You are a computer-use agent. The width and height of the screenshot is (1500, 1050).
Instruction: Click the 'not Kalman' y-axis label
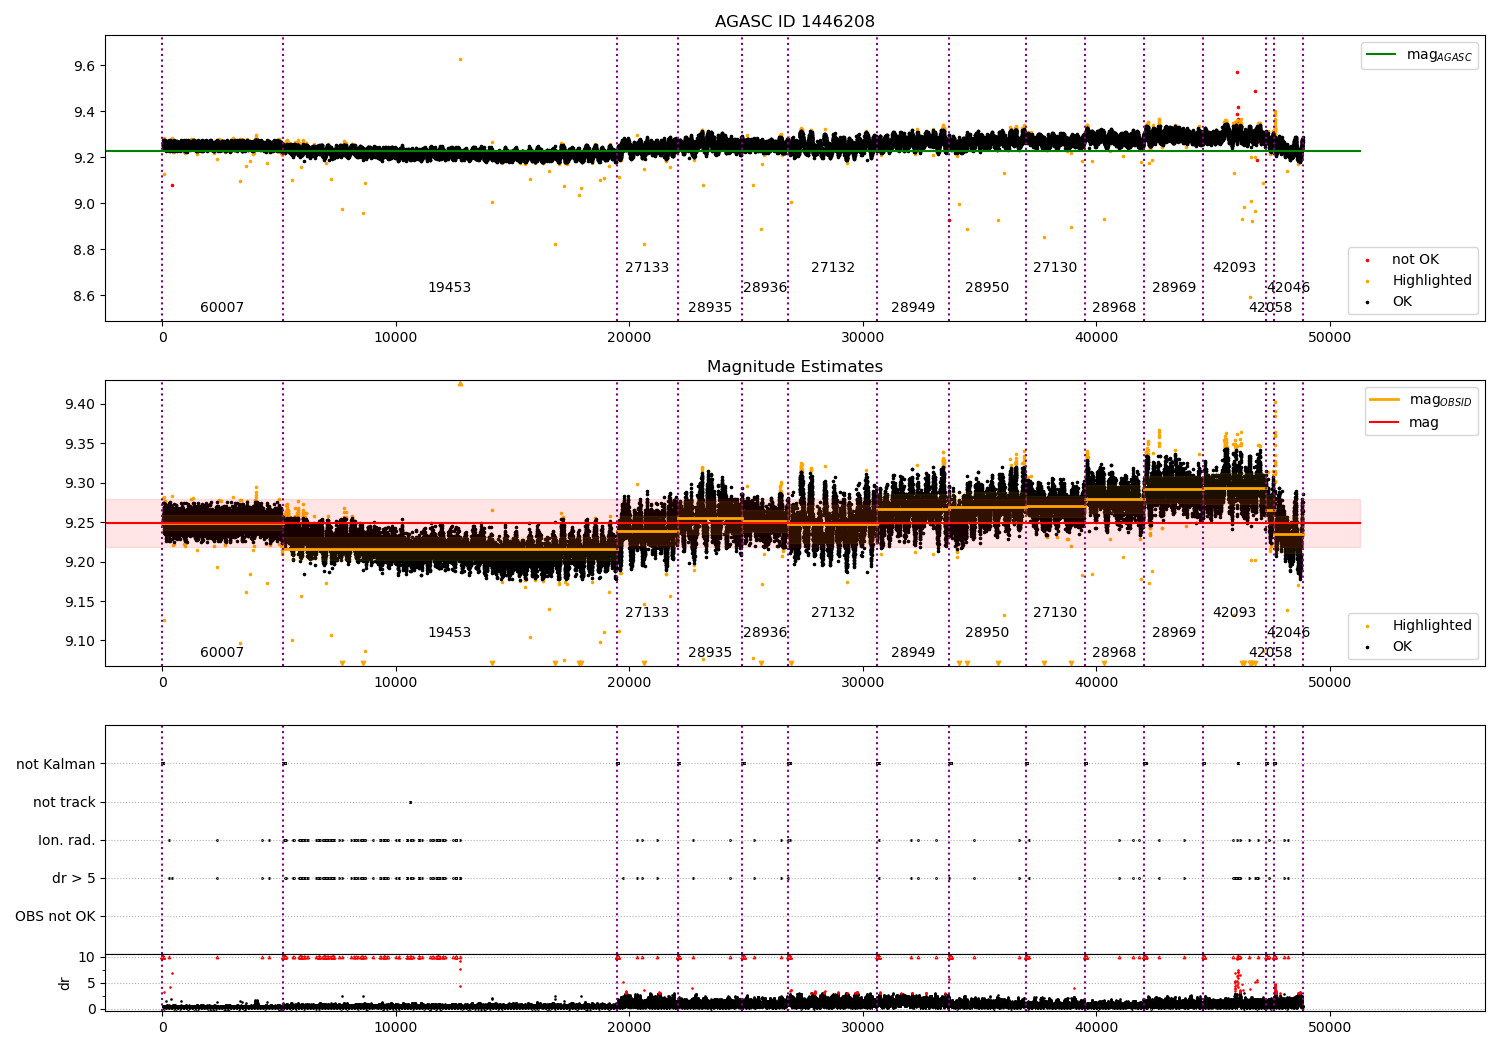pos(56,764)
